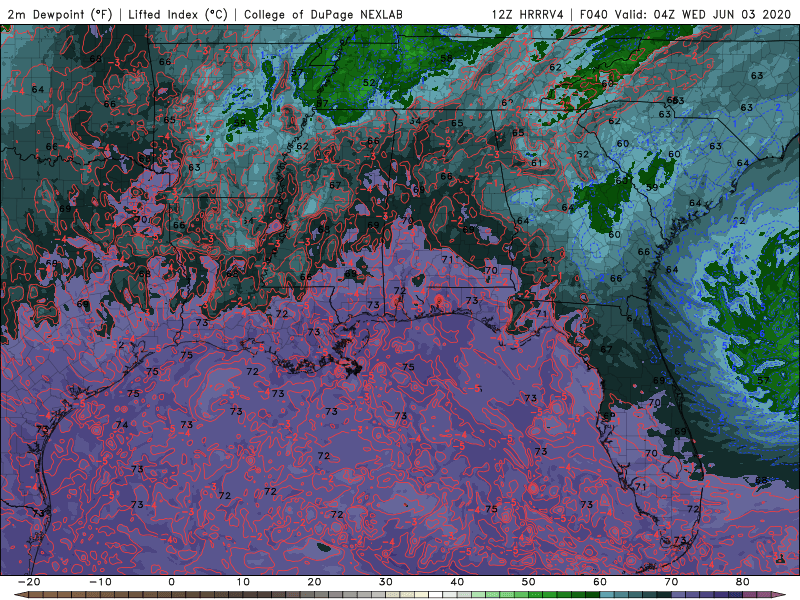This screenshot has height=600, width=800.
Task: Click the "-10" color scale label
Action: [100, 582]
